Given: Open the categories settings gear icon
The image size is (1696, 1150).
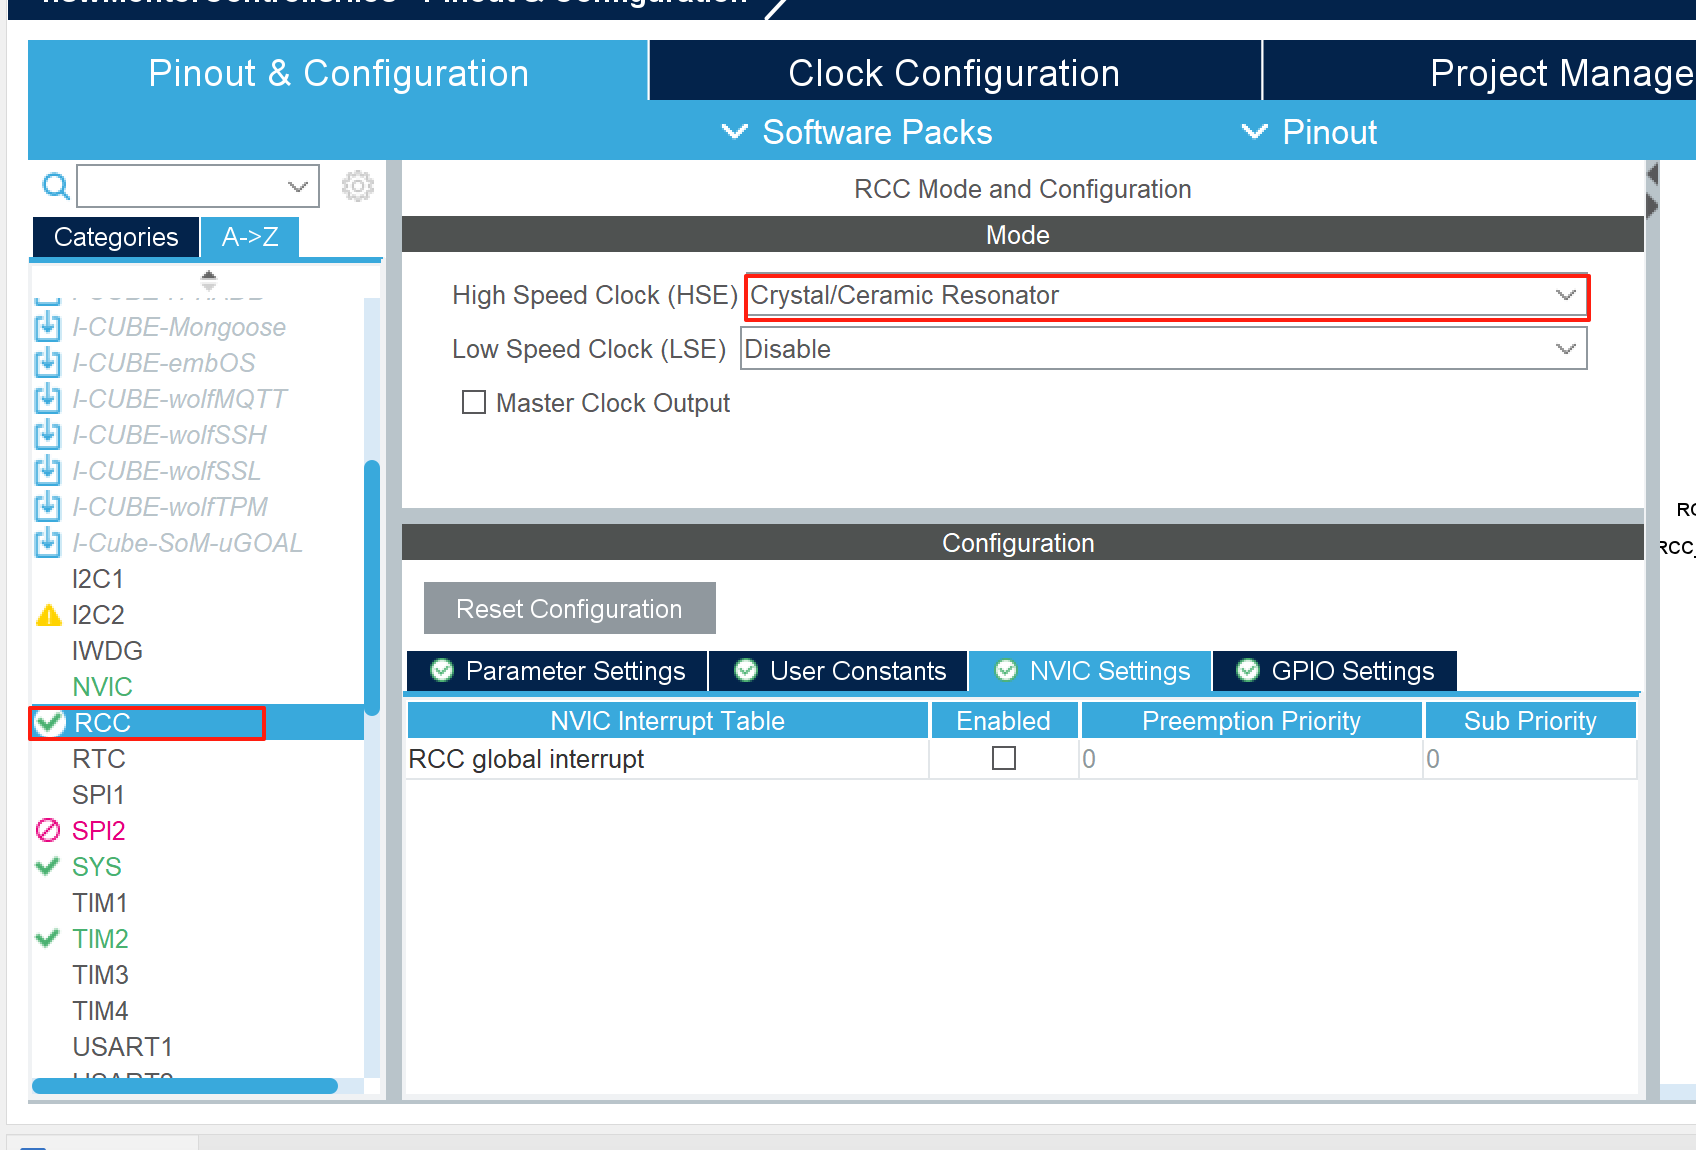Looking at the screenshot, I should coord(358,186).
